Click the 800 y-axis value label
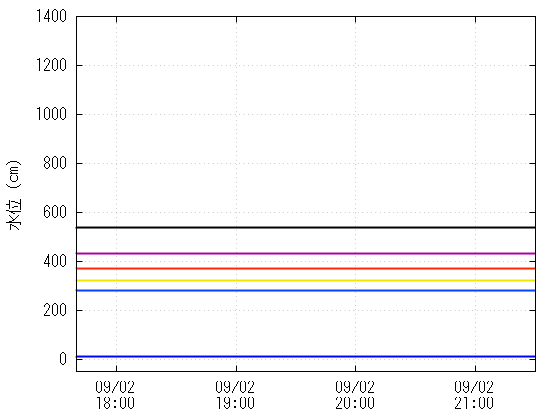Viewport: 560px width, 420px height. [x=55, y=163]
